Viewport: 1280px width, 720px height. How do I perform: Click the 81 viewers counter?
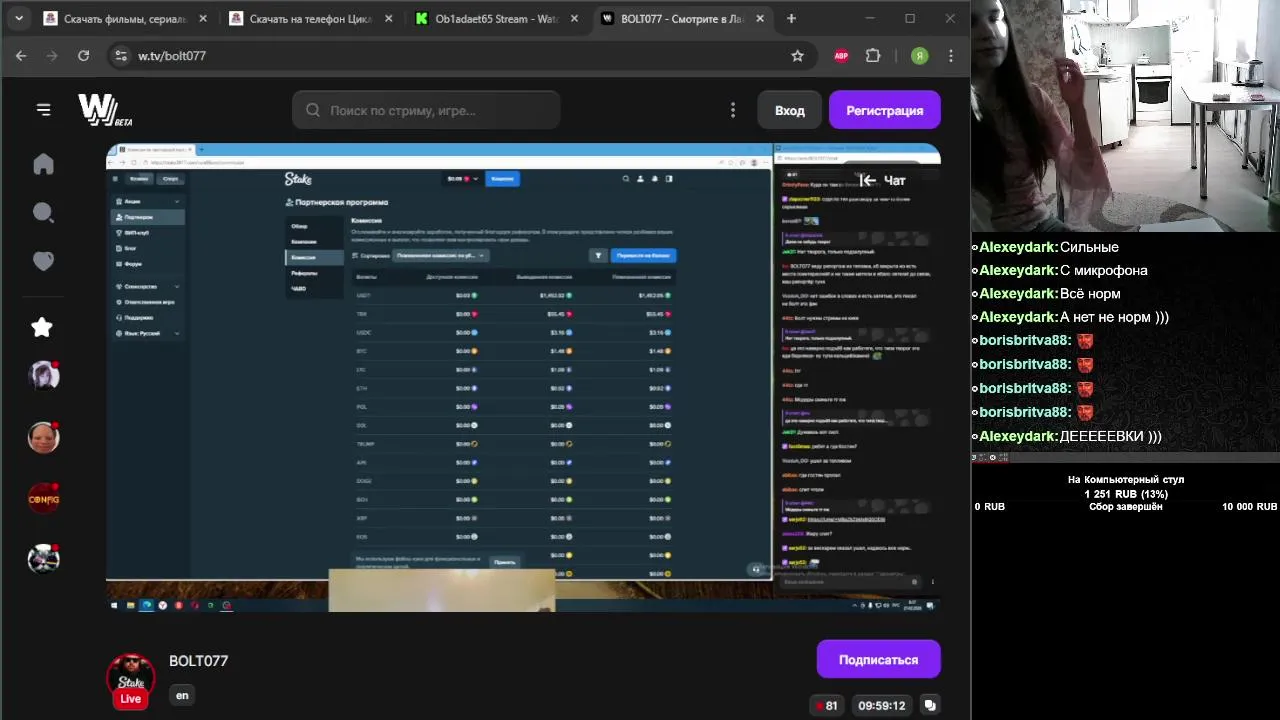(x=825, y=705)
